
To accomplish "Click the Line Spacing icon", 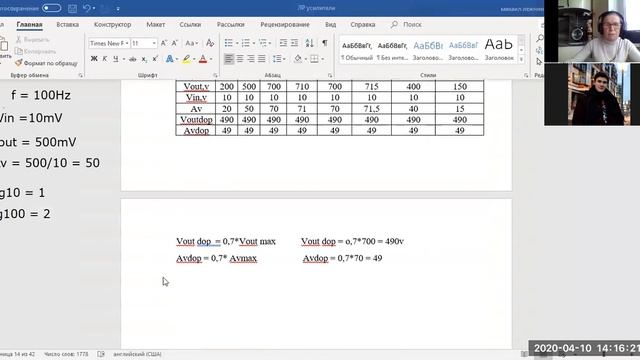I will coord(277,59).
